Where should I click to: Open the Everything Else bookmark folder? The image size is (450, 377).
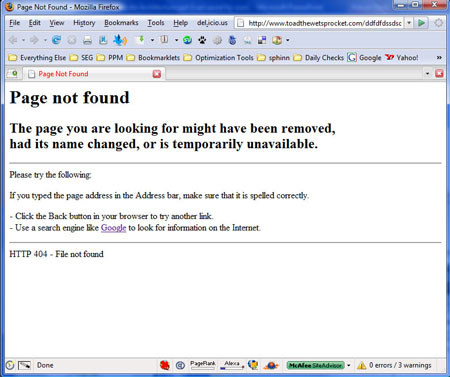tap(37, 58)
